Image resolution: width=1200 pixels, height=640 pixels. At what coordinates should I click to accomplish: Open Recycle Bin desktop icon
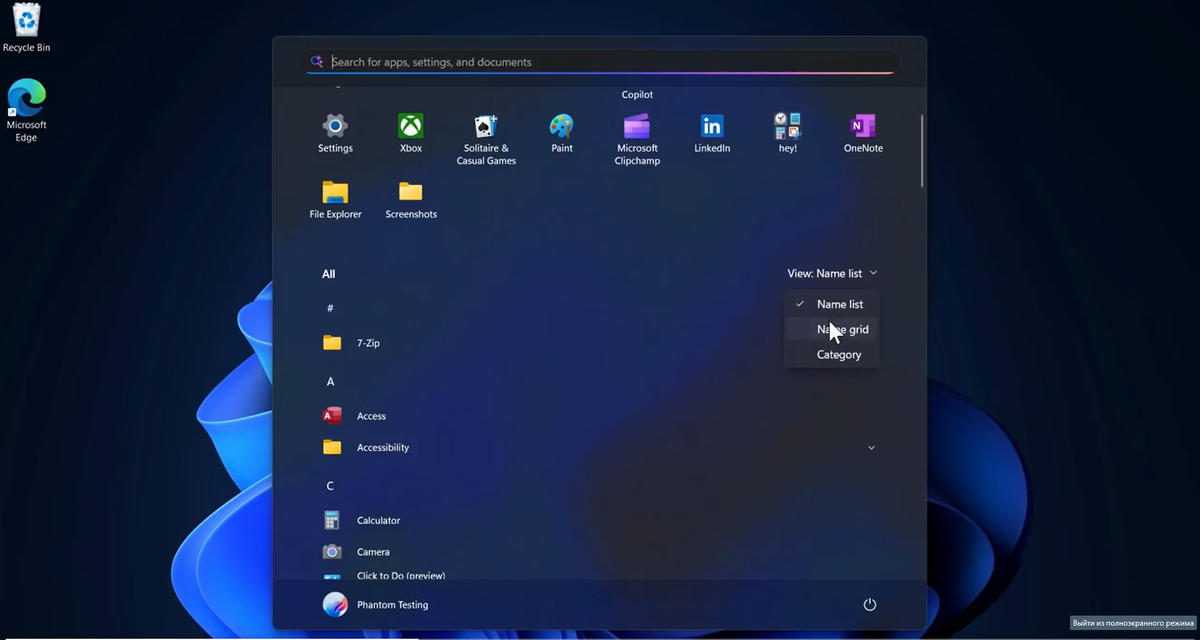tap(26, 19)
